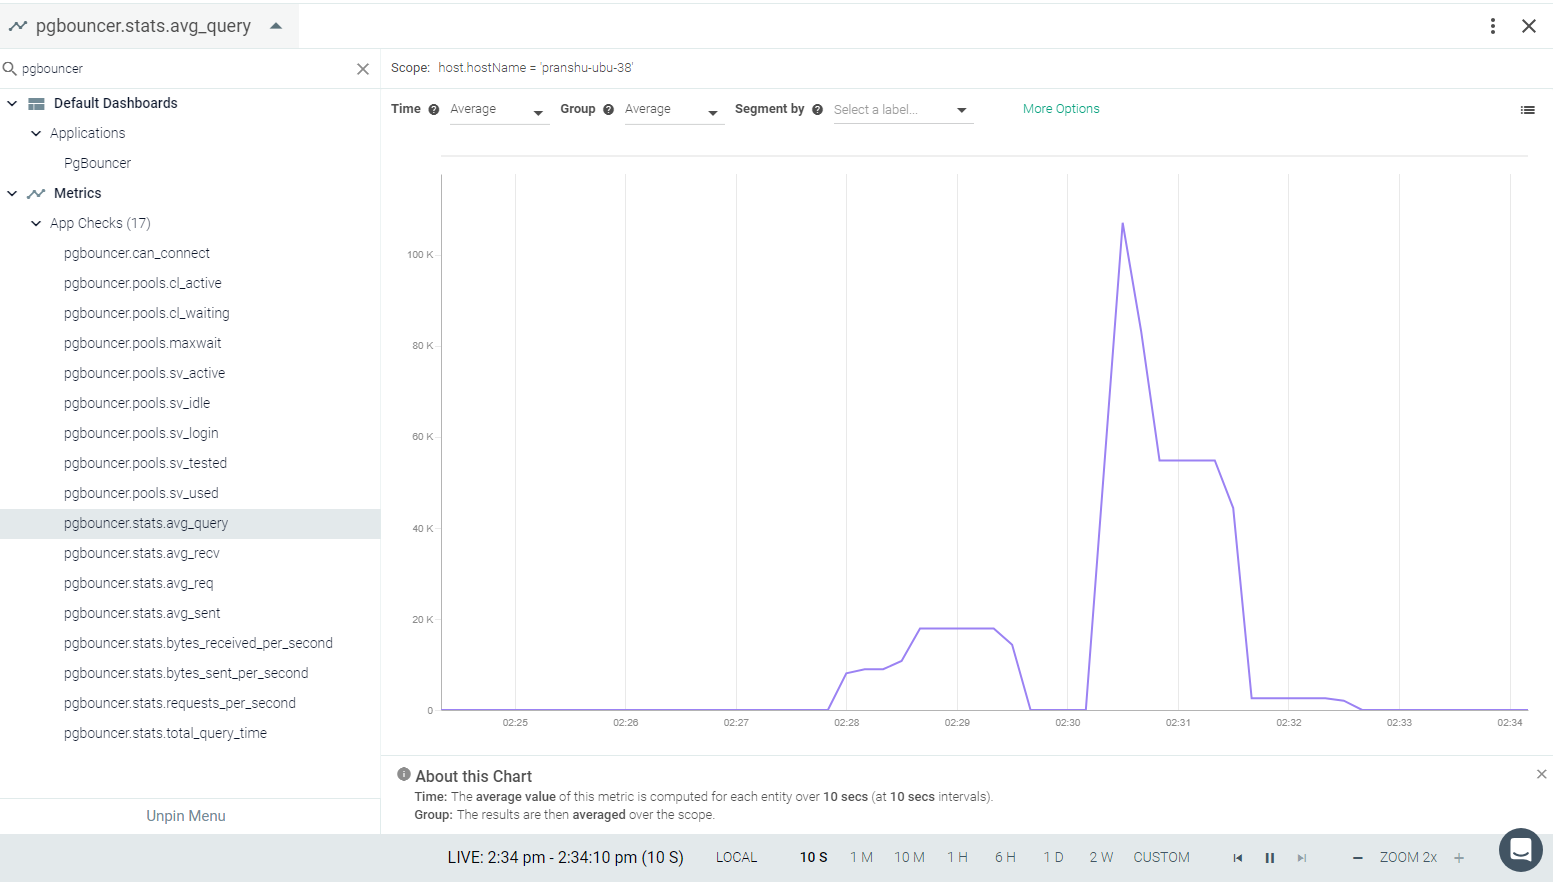This screenshot has height=882, width=1553.
Task: Collapse the App Checks tree group
Action: click(x=36, y=223)
